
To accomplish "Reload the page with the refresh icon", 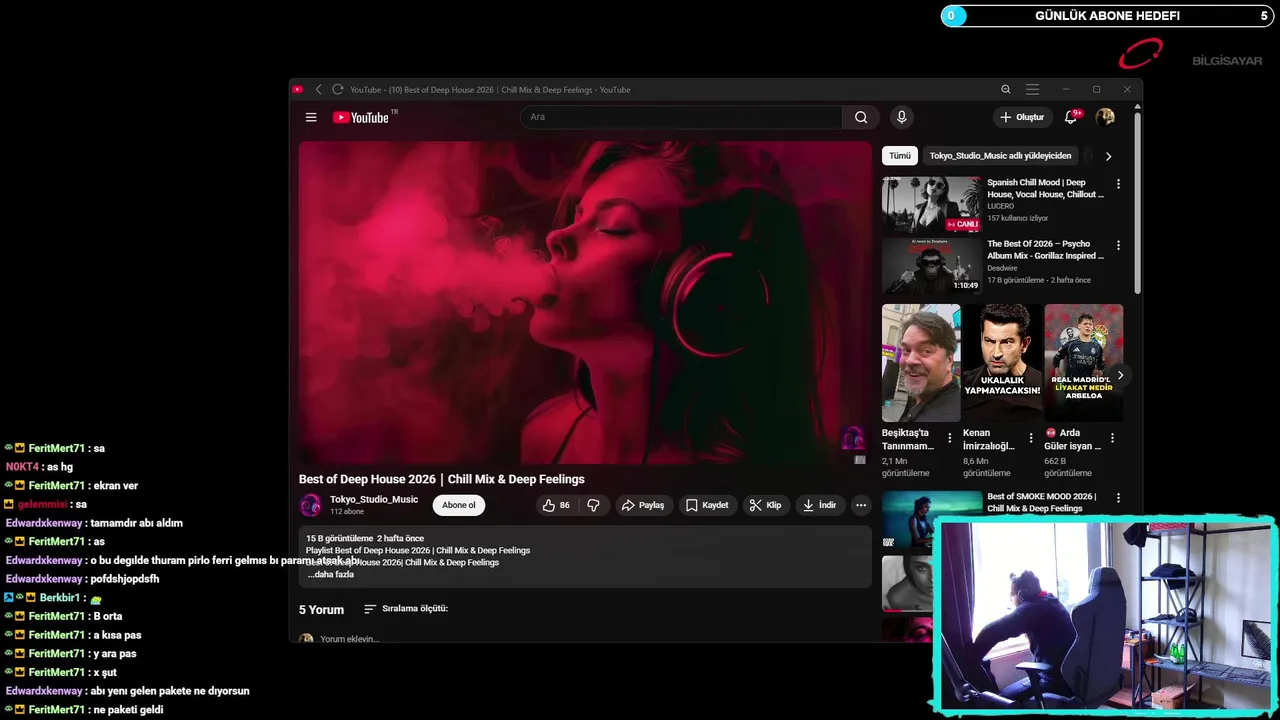I will point(337,90).
